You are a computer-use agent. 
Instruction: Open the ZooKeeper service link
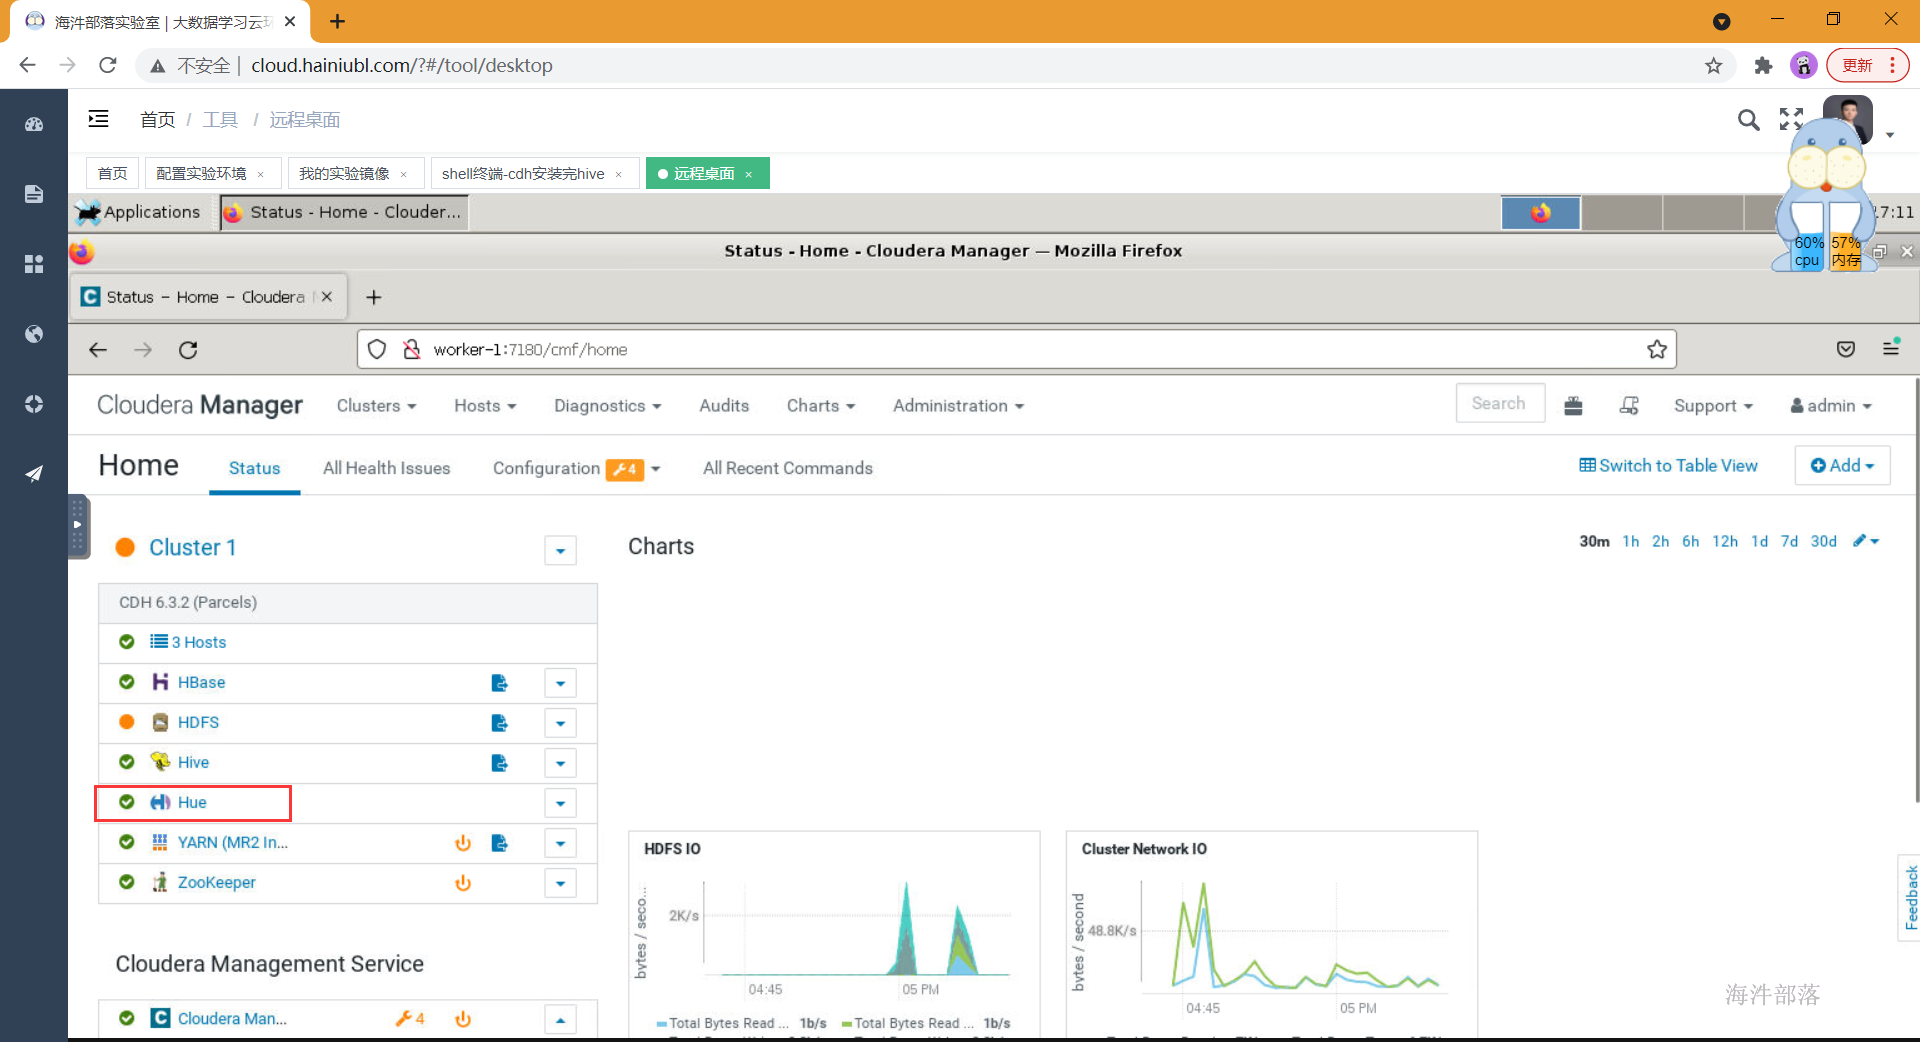tap(216, 882)
